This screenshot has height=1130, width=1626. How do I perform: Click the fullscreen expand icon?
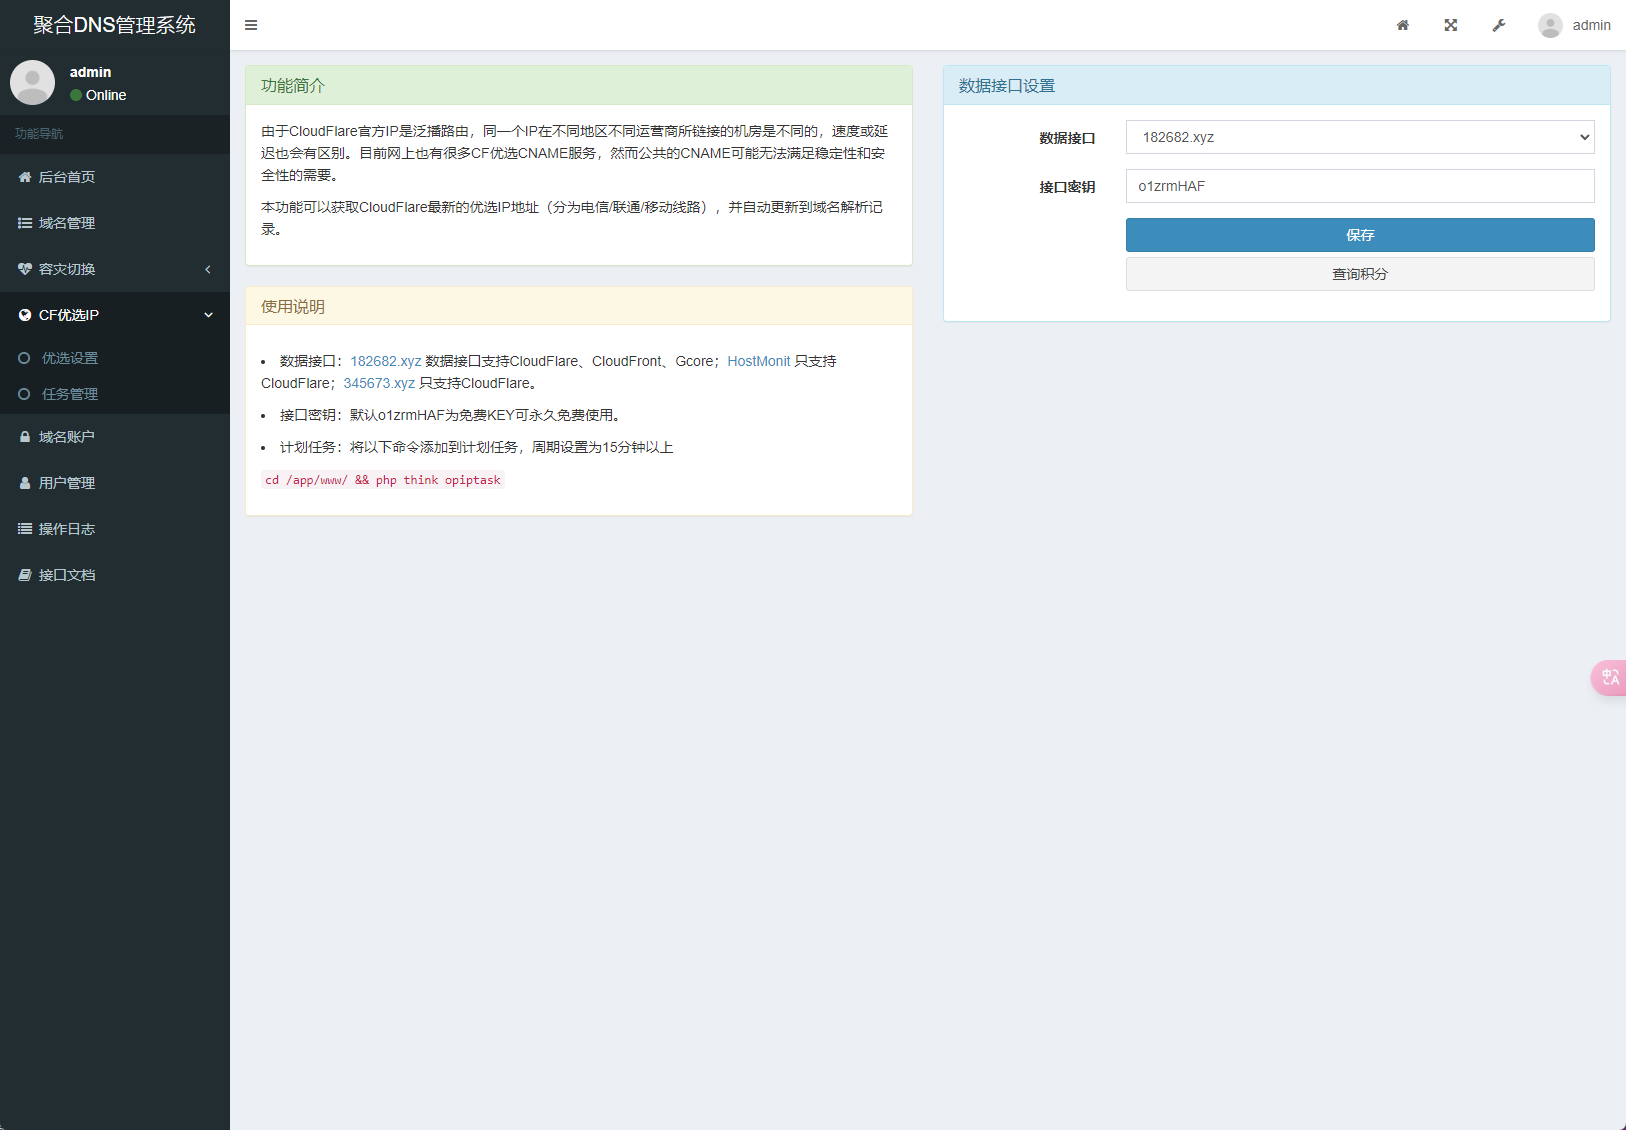point(1451,25)
